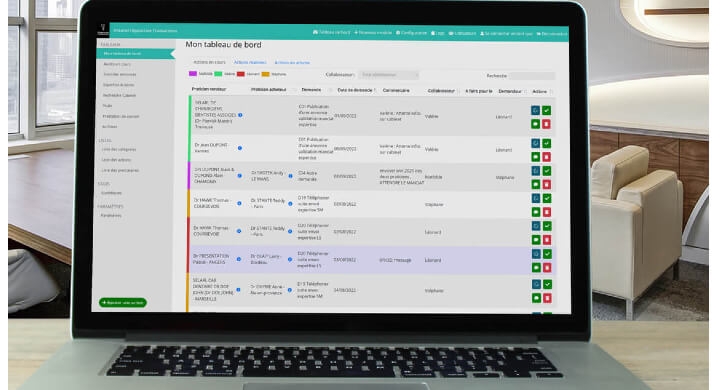Open Tableau de bord in top navigation
The image size is (720, 390).
(x=332, y=32)
